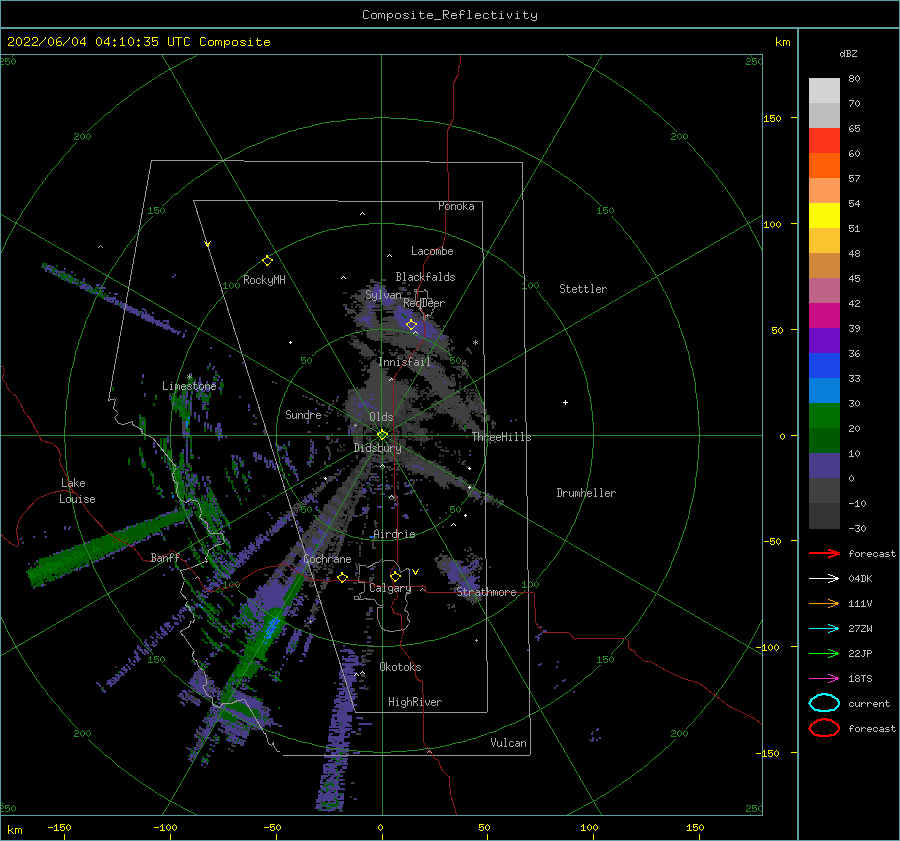Click the Blackfalds label
The height and width of the screenshot is (841, 900).
pos(425,277)
